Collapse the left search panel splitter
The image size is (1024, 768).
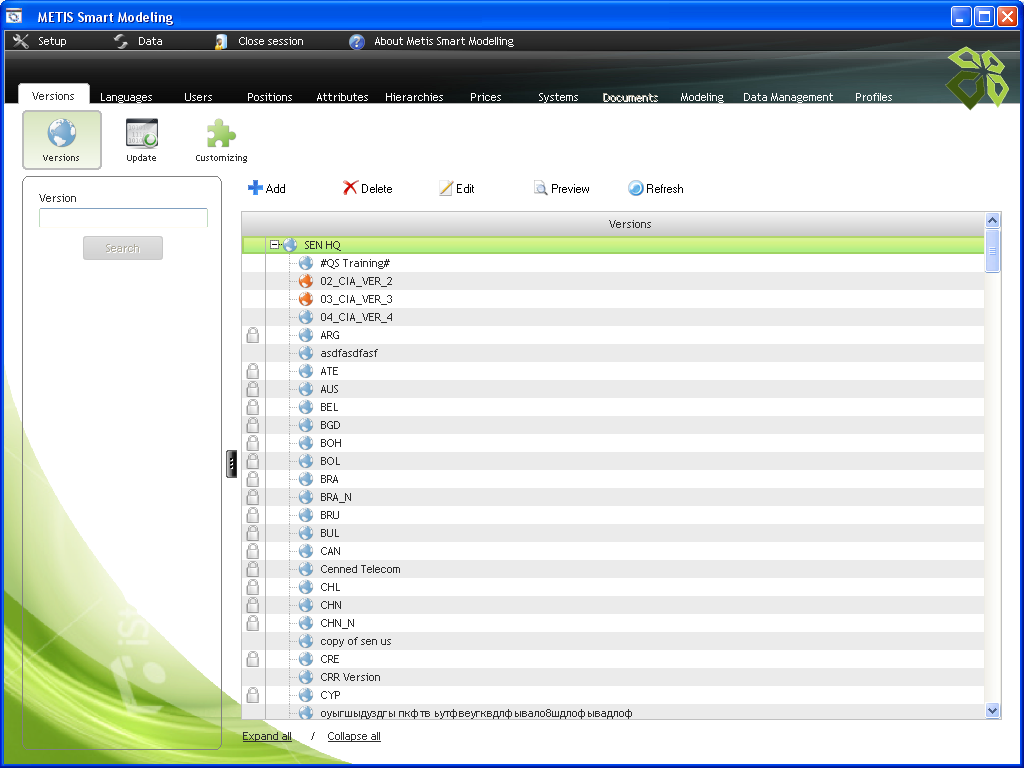pos(231,464)
